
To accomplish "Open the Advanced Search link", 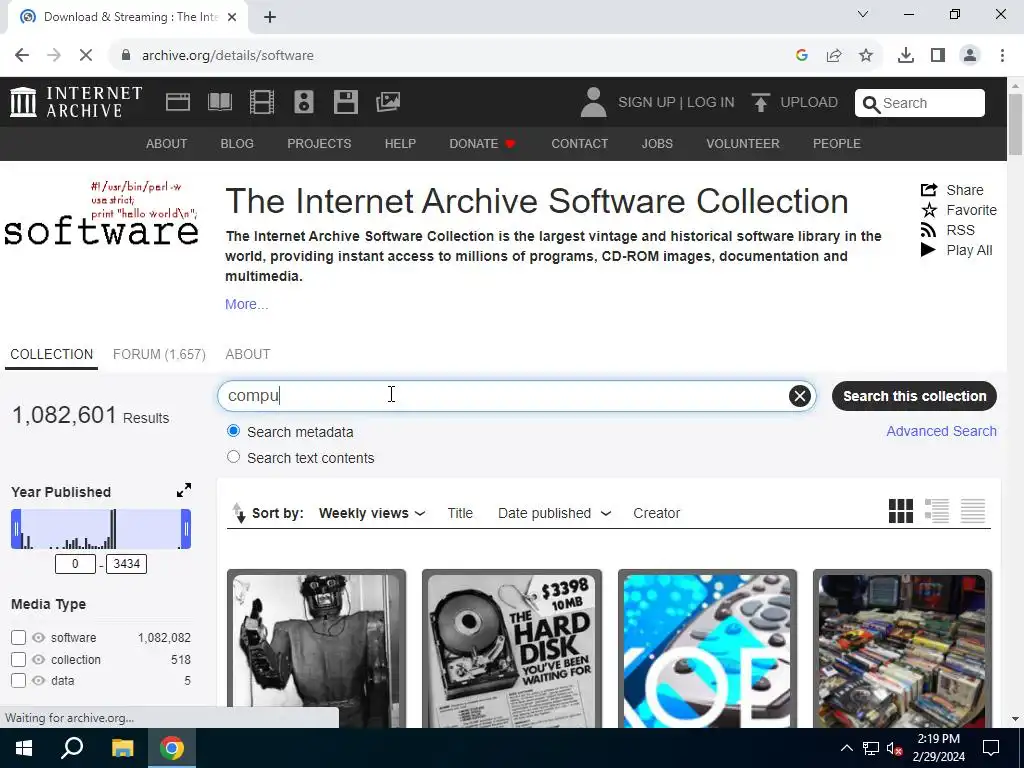I will pyautogui.click(x=941, y=431).
